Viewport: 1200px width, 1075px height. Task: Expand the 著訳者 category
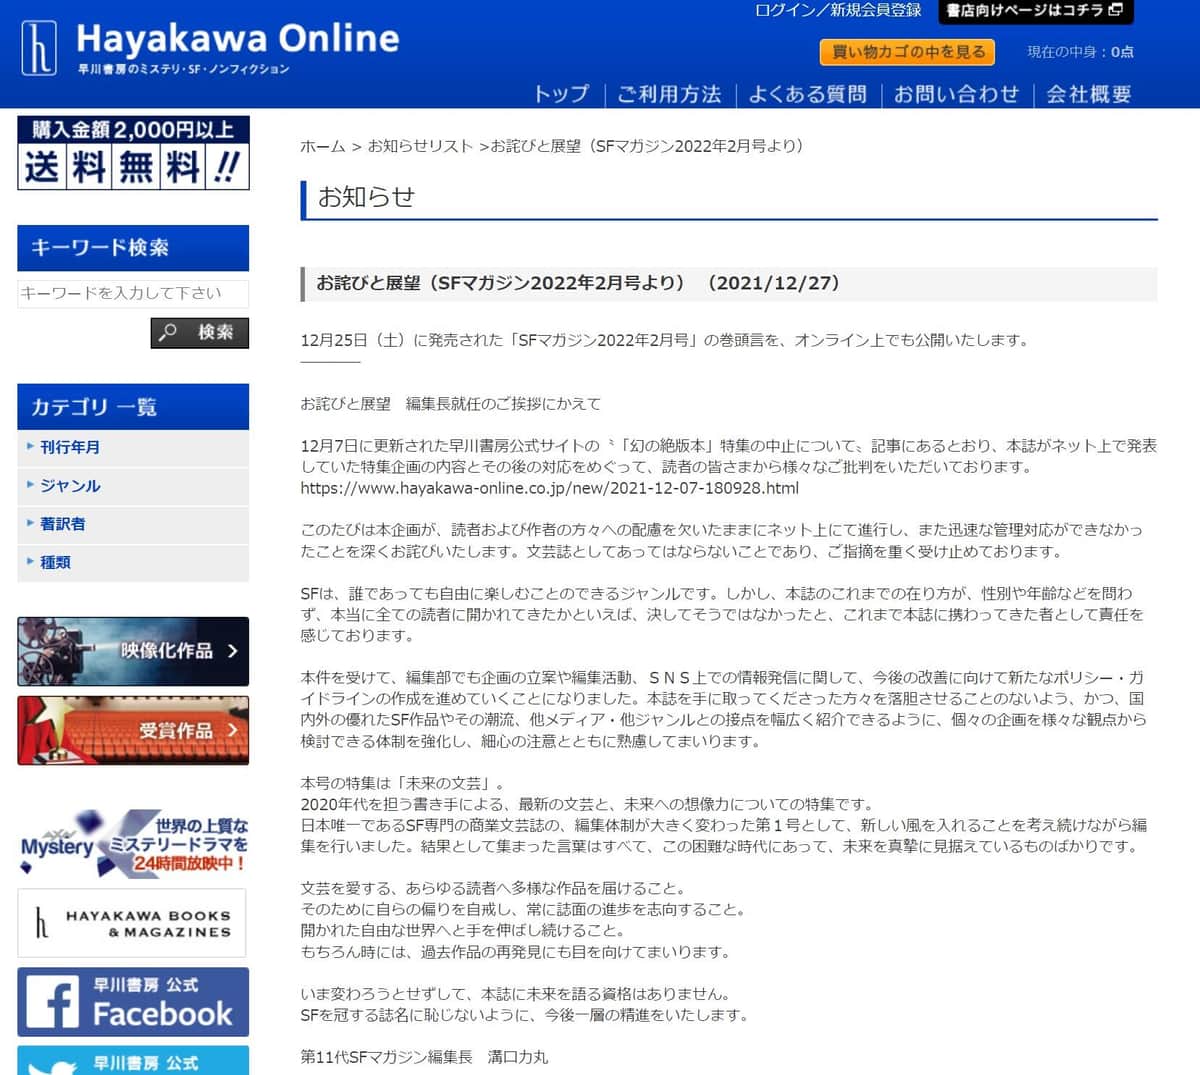pos(63,524)
